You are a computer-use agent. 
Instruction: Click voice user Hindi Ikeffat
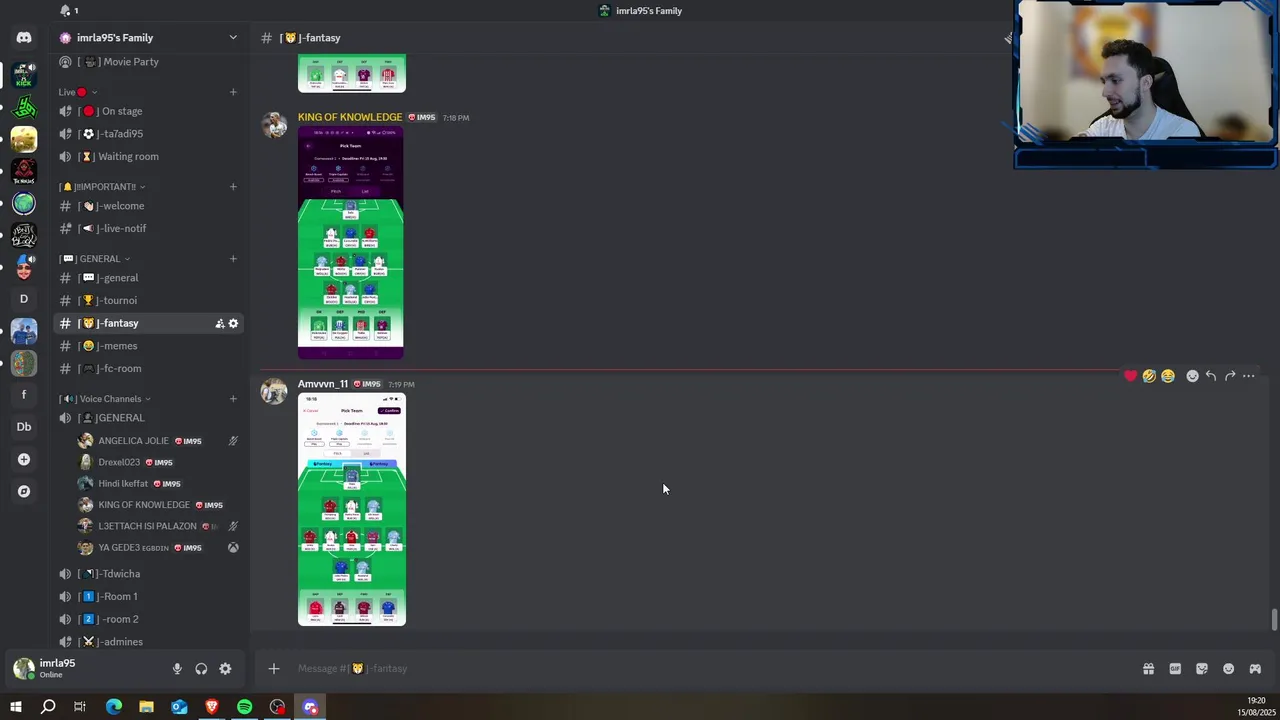coord(158,484)
